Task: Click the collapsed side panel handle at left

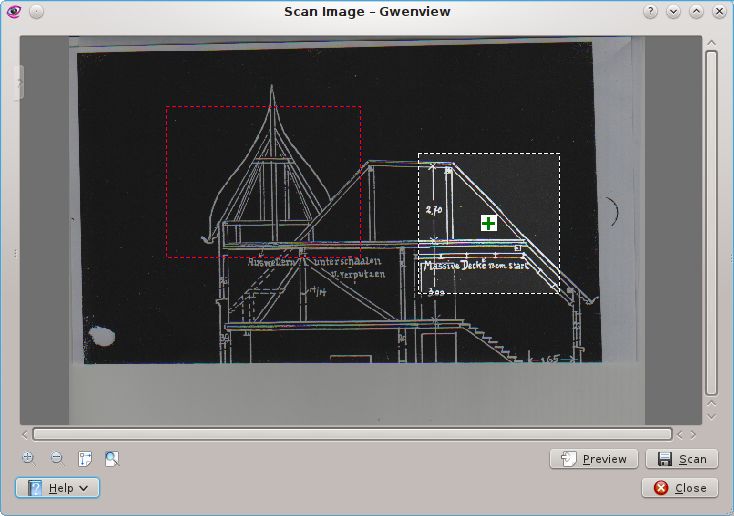Action: pyautogui.click(x=19, y=83)
